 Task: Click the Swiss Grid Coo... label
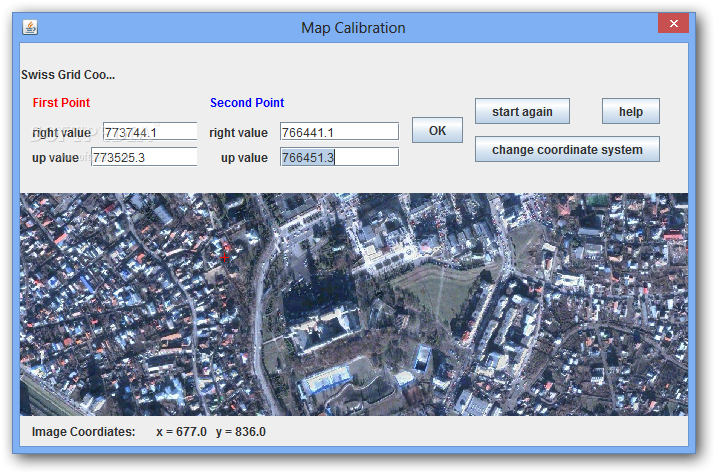[x=68, y=74]
